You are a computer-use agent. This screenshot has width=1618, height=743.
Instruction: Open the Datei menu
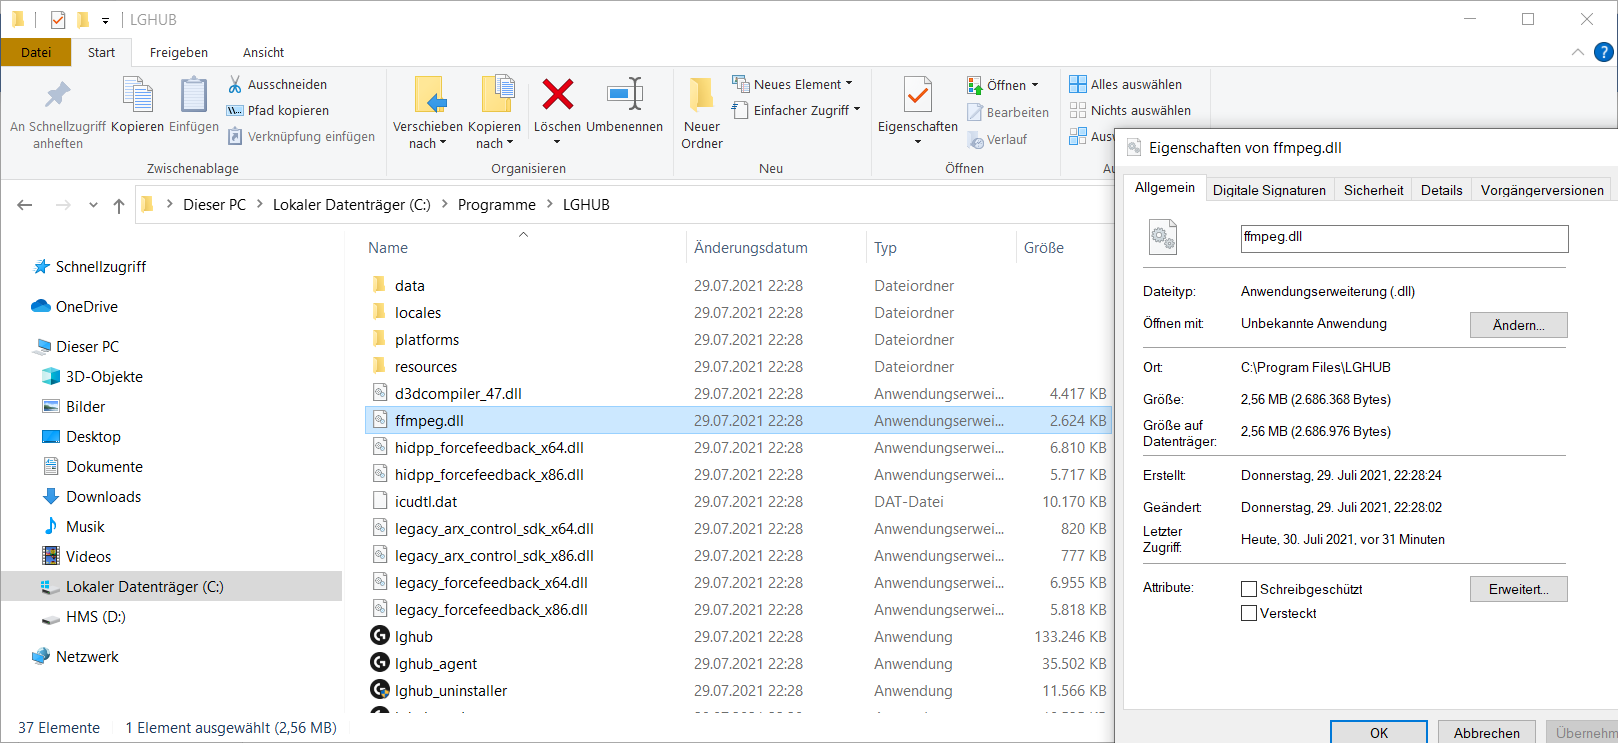coord(36,53)
